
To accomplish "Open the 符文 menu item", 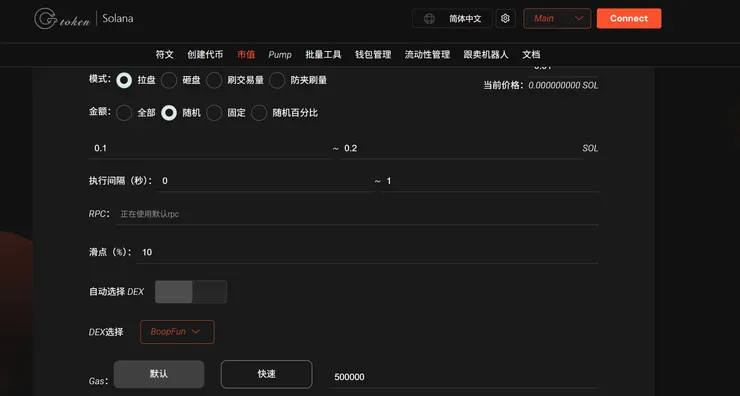I will (x=165, y=55).
